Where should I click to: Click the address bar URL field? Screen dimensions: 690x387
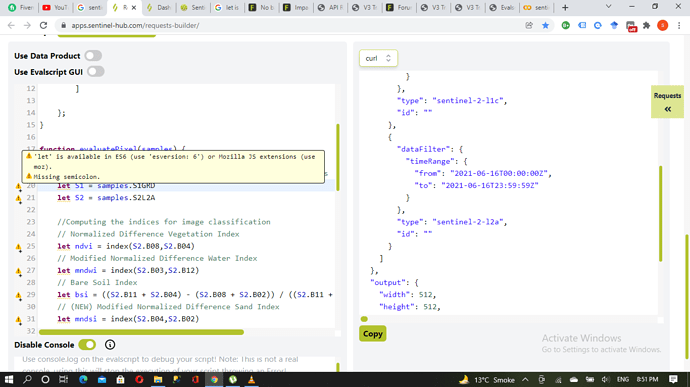tap(290, 26)
